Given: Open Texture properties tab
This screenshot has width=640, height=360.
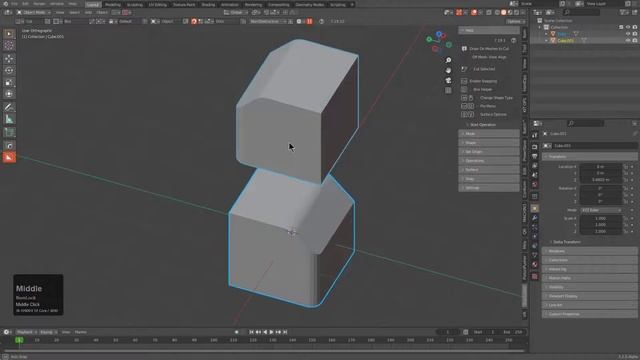Looking at the screenshot, I should pyautogui.click(x=535, y=277).
